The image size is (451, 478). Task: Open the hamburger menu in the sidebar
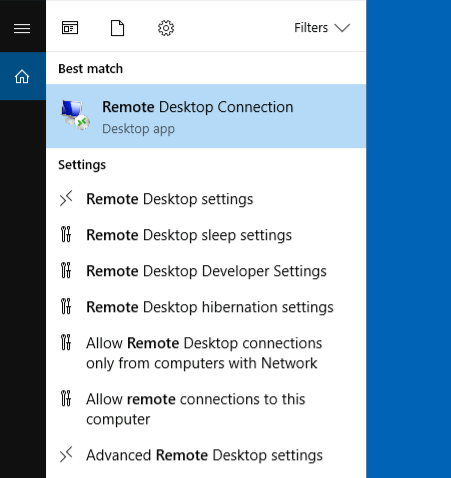[22, 28]
